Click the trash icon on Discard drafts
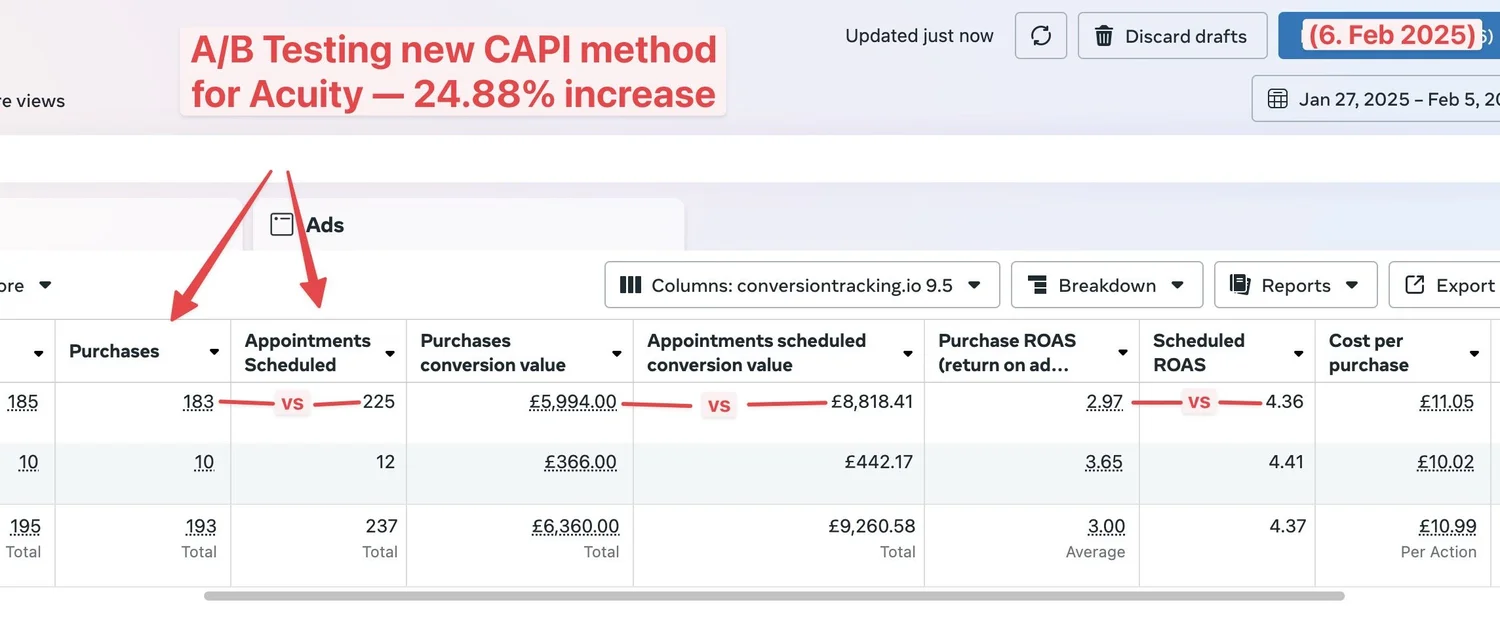 pyautogui.click(x=1104, y=35)
